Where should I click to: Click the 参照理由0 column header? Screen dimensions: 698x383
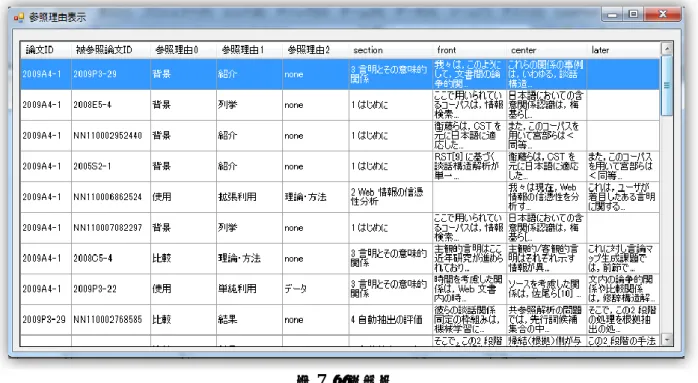click(x=183, y=50)
